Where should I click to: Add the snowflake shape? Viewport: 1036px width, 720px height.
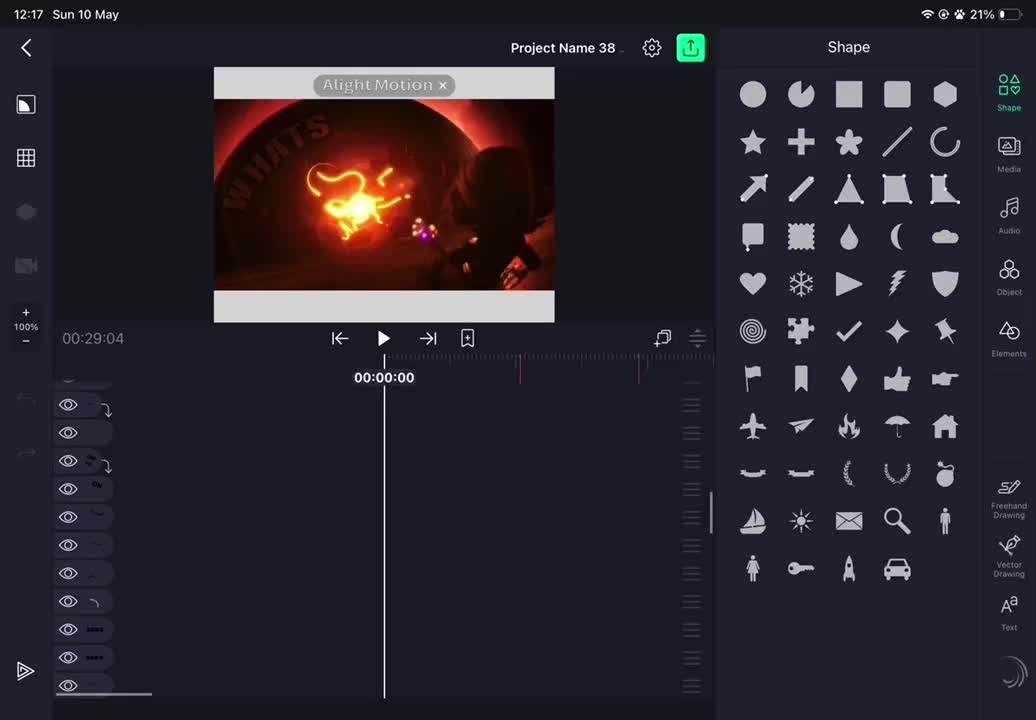(801, 284)
